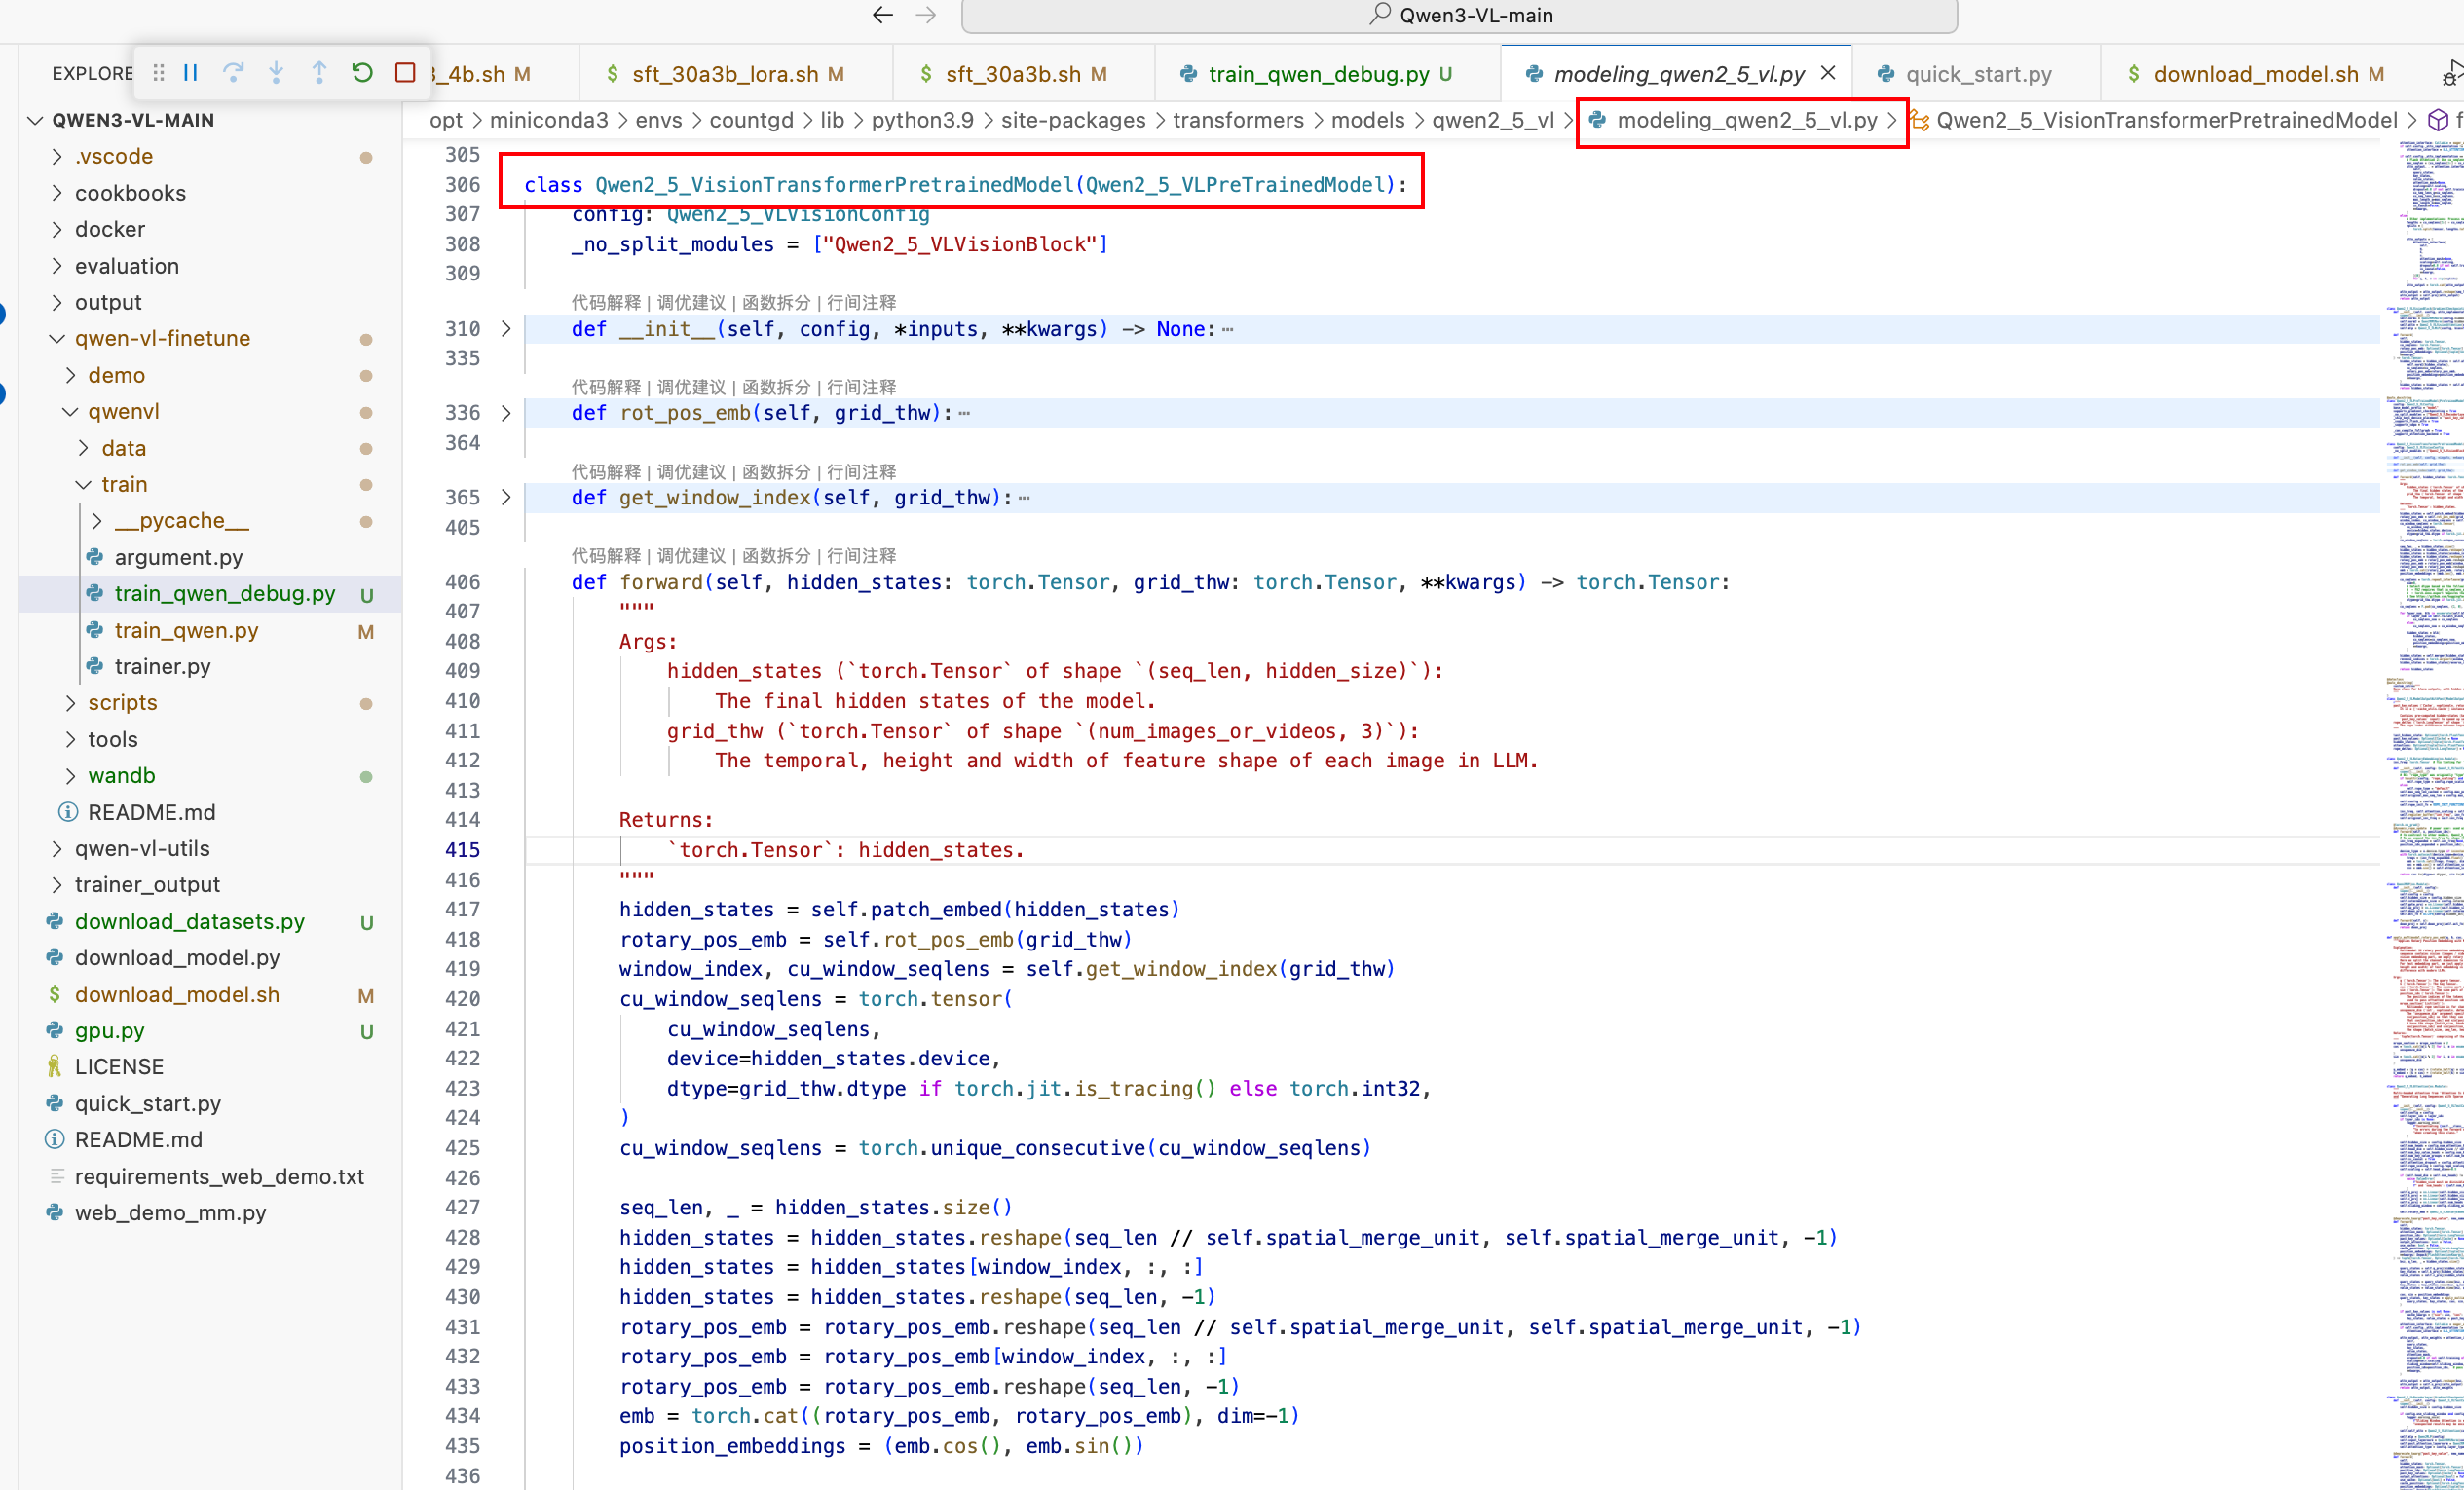Click the transformers breadcrumb segment
The height and width of the screenshot is (1490, 2464).
tap(1238, 120)
